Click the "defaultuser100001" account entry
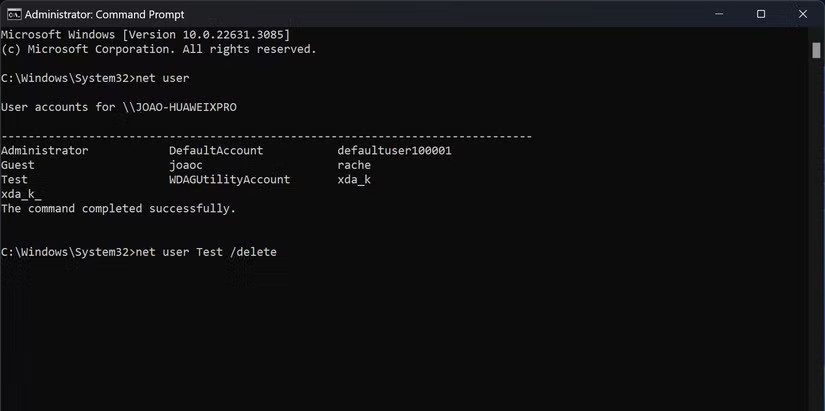 (x=395, y=150)
